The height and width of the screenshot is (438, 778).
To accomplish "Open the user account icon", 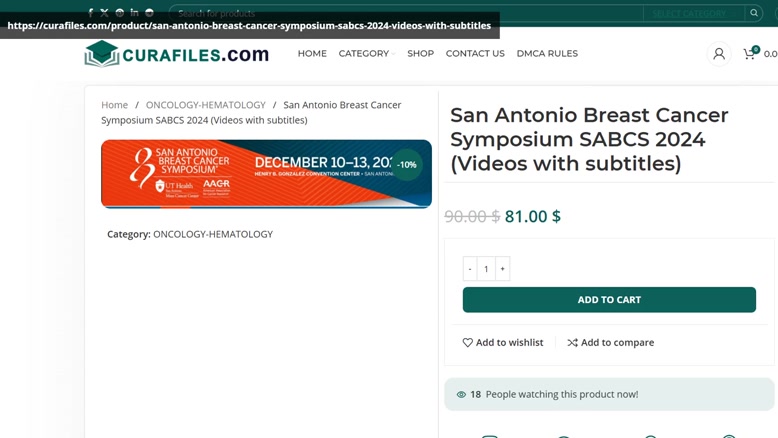I will click(x=718, y=54).
